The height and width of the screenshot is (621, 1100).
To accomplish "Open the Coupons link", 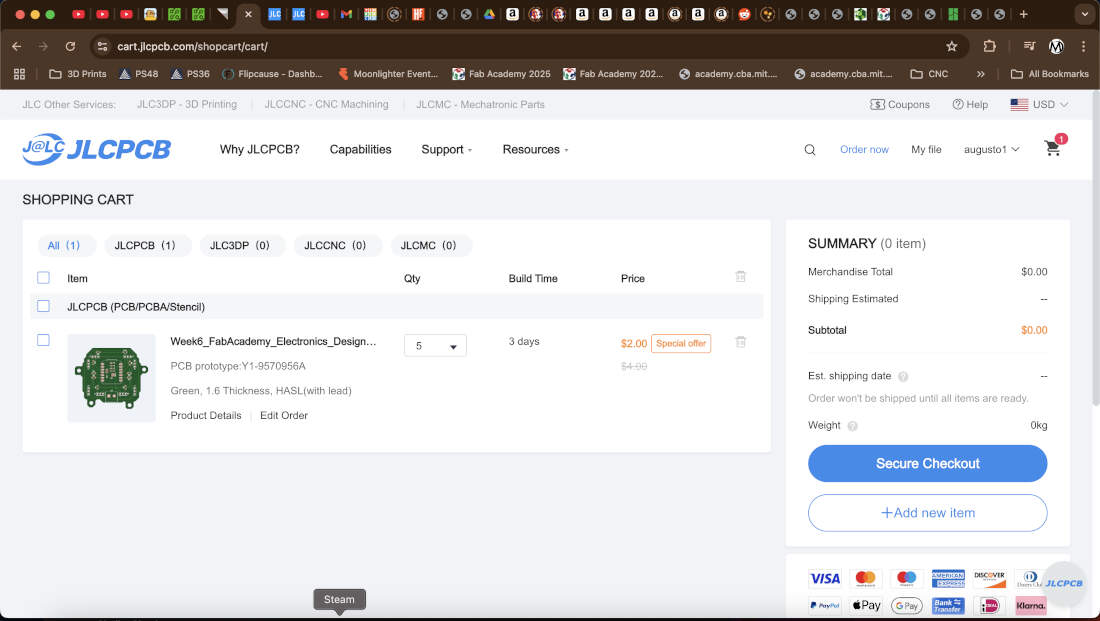I will 900,105.
